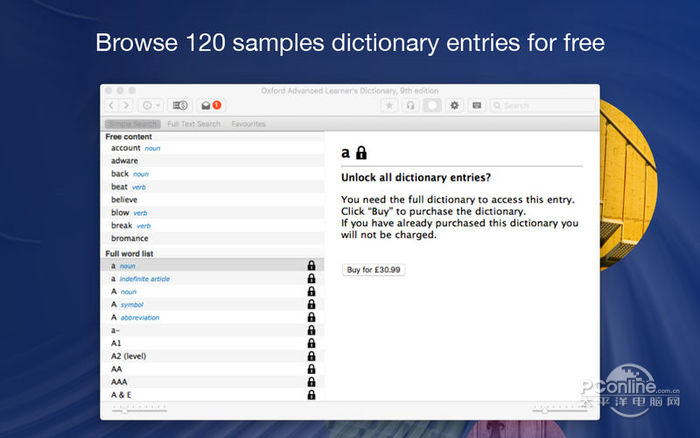The image size is (700, 438).
Task: Select the 'A & E' entry
Action: click(x=212, y=395)
